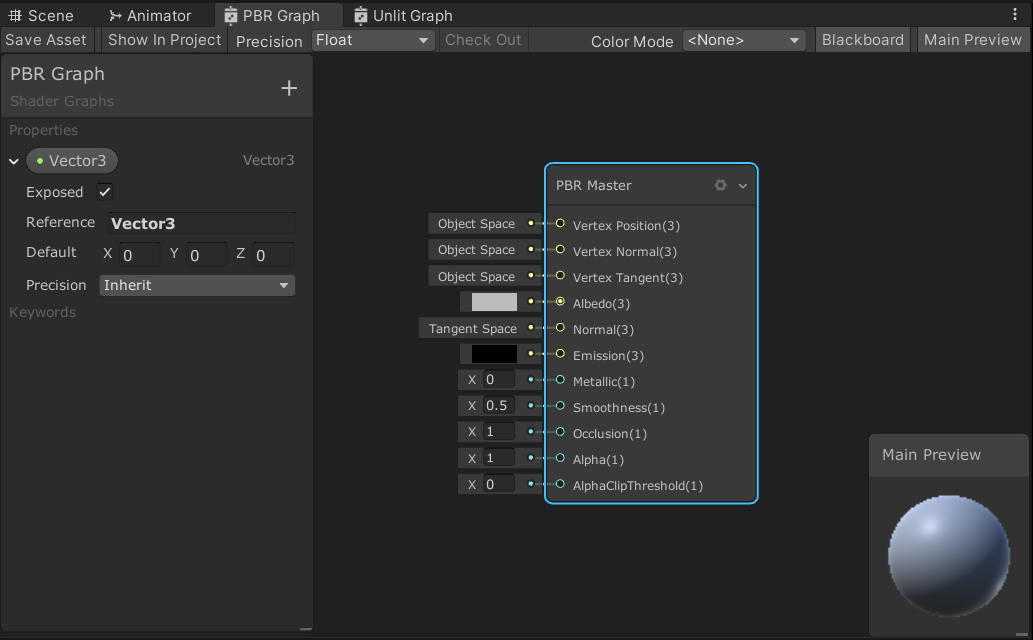The width and height of the screenshot is (1033, 640).
Task: Click the Albedo gray color swatch
Action: click(x=494, y=302)
